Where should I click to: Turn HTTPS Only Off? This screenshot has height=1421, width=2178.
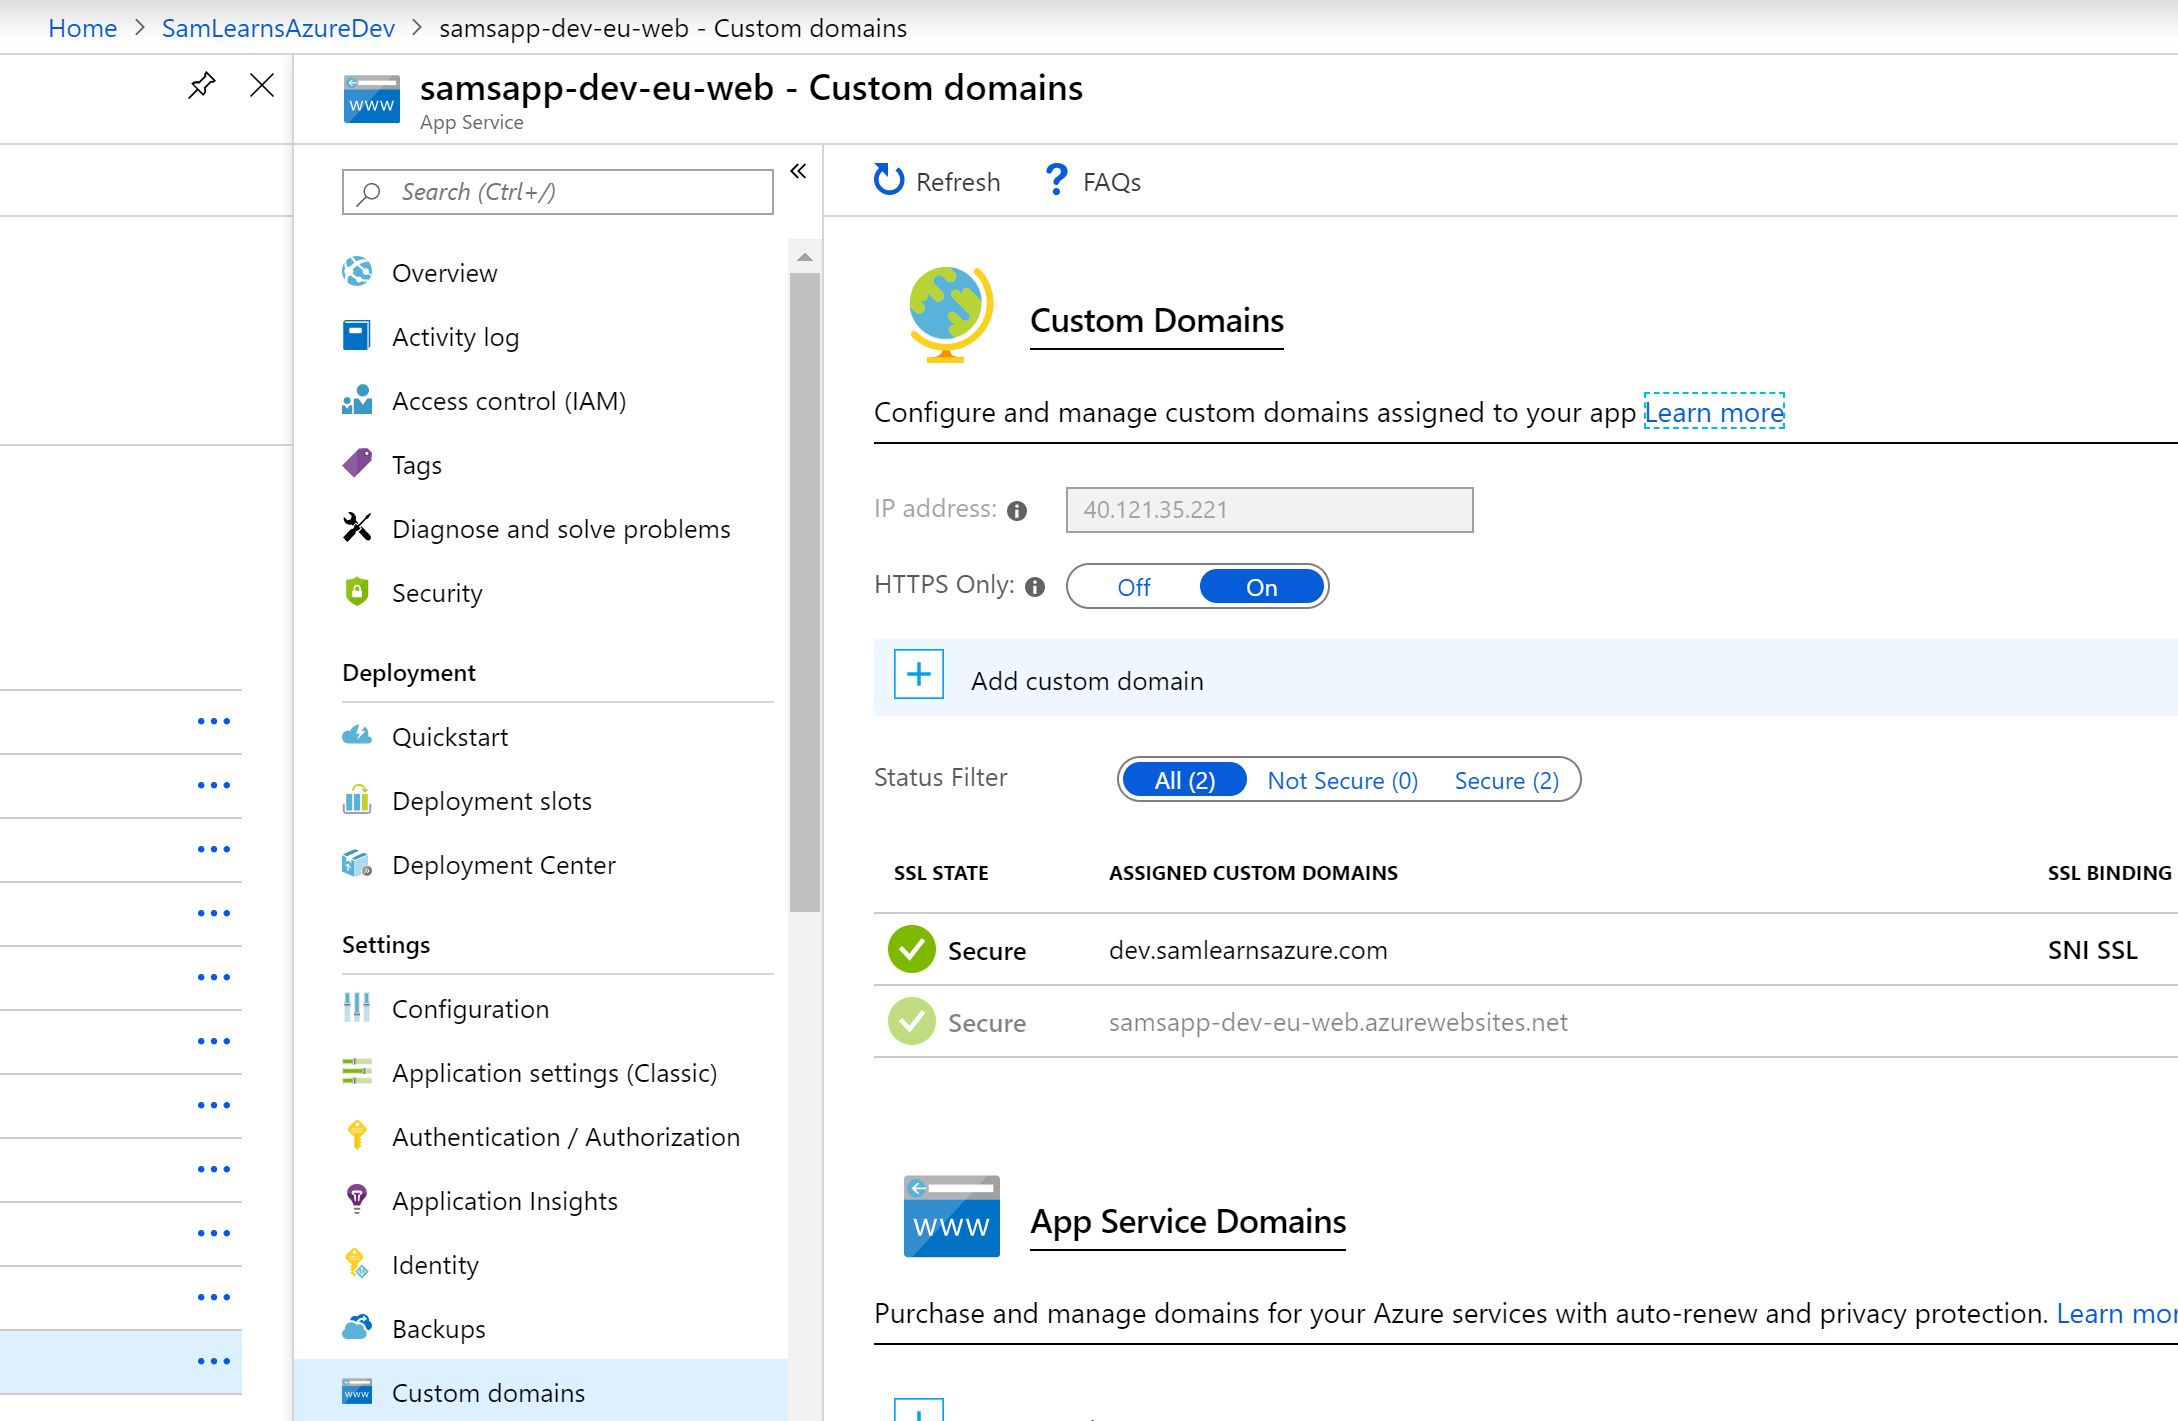coord(1134,587)
